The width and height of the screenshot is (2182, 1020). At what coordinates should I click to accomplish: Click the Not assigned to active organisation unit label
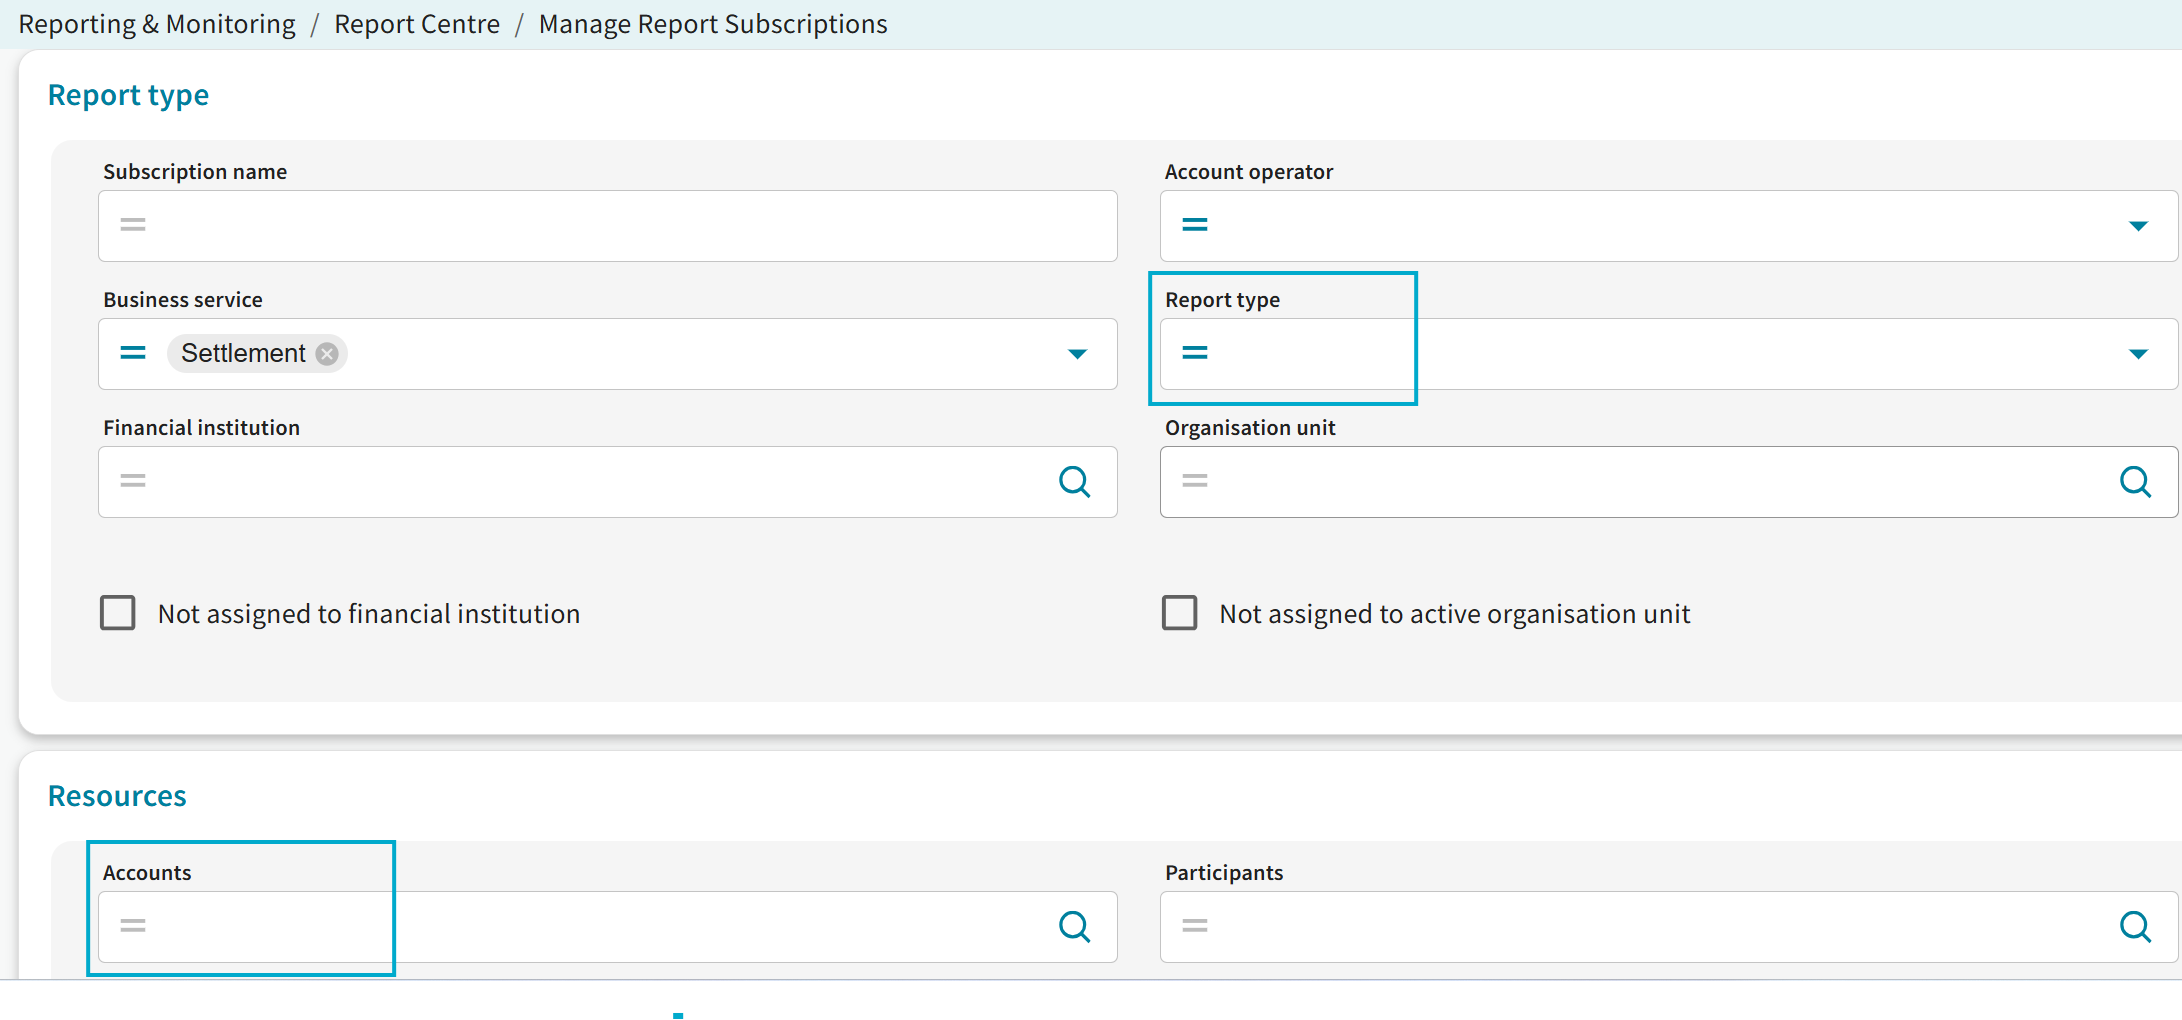1455,614
